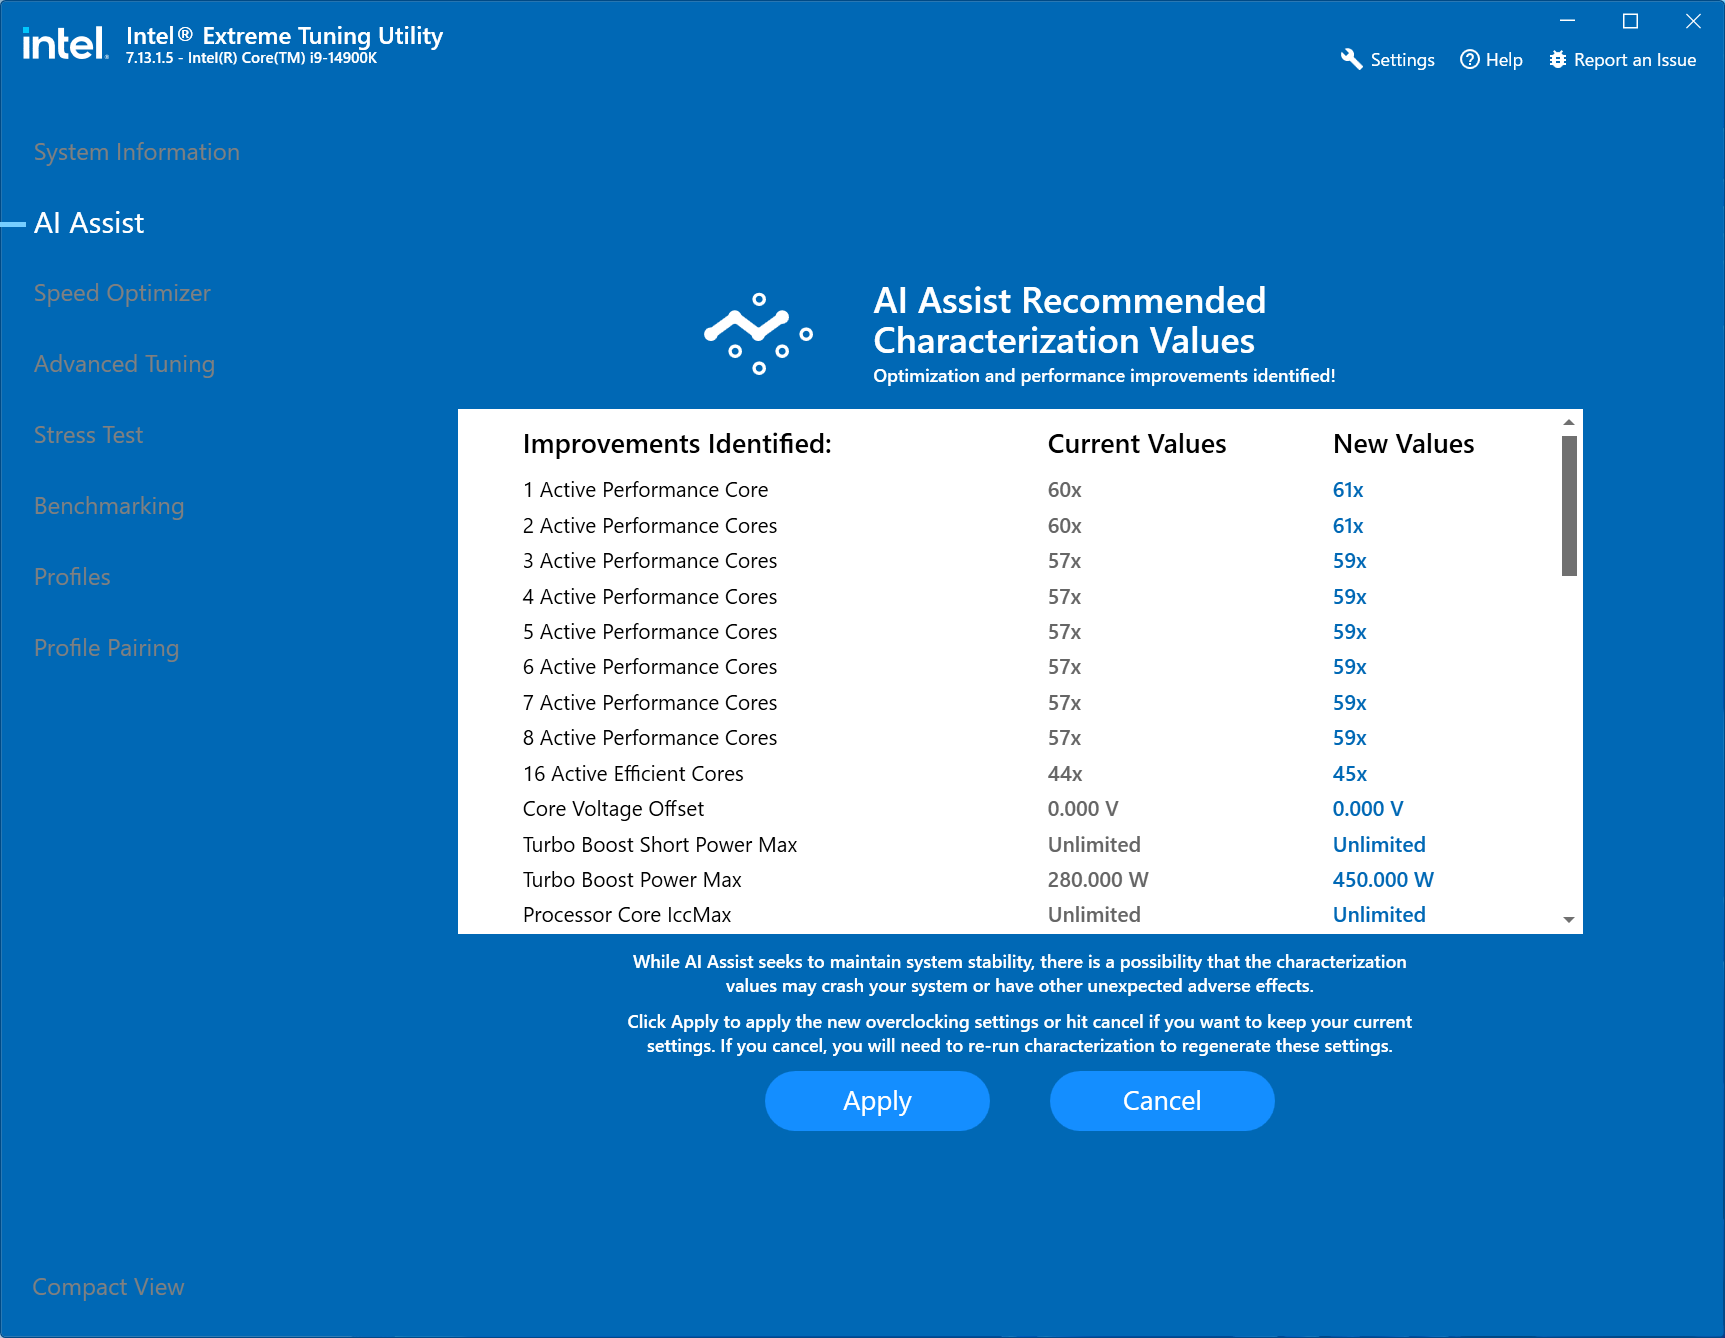
Task: Switch to Stress Test section
Action: pos(88,435)
